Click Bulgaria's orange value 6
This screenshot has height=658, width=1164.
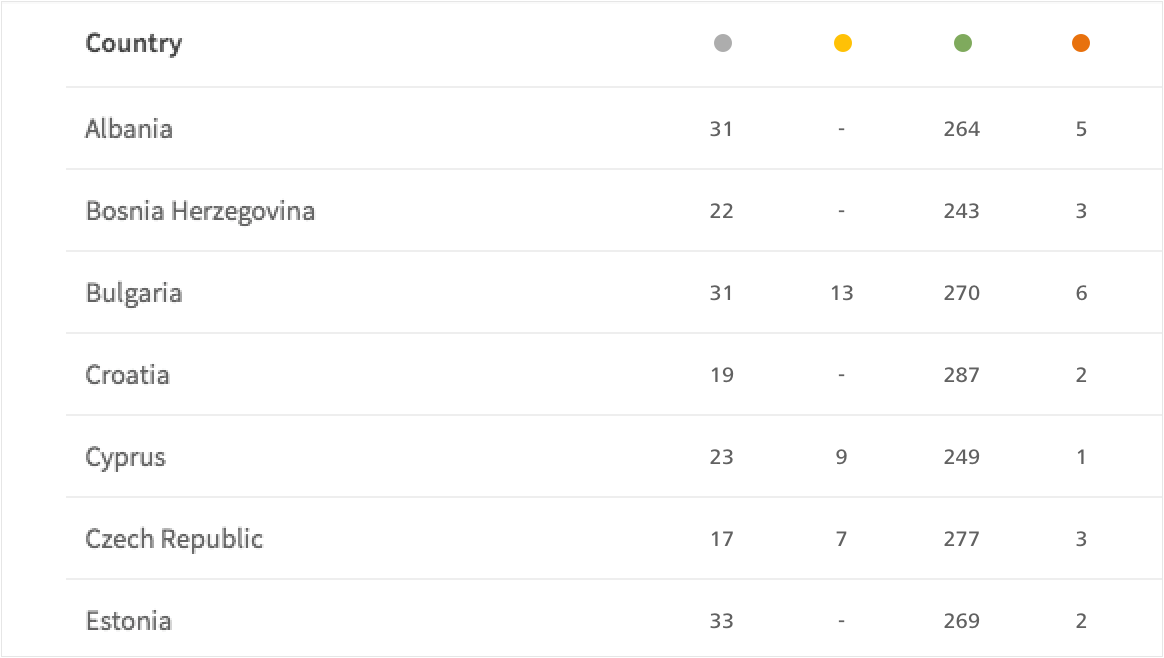point(1081,293)
